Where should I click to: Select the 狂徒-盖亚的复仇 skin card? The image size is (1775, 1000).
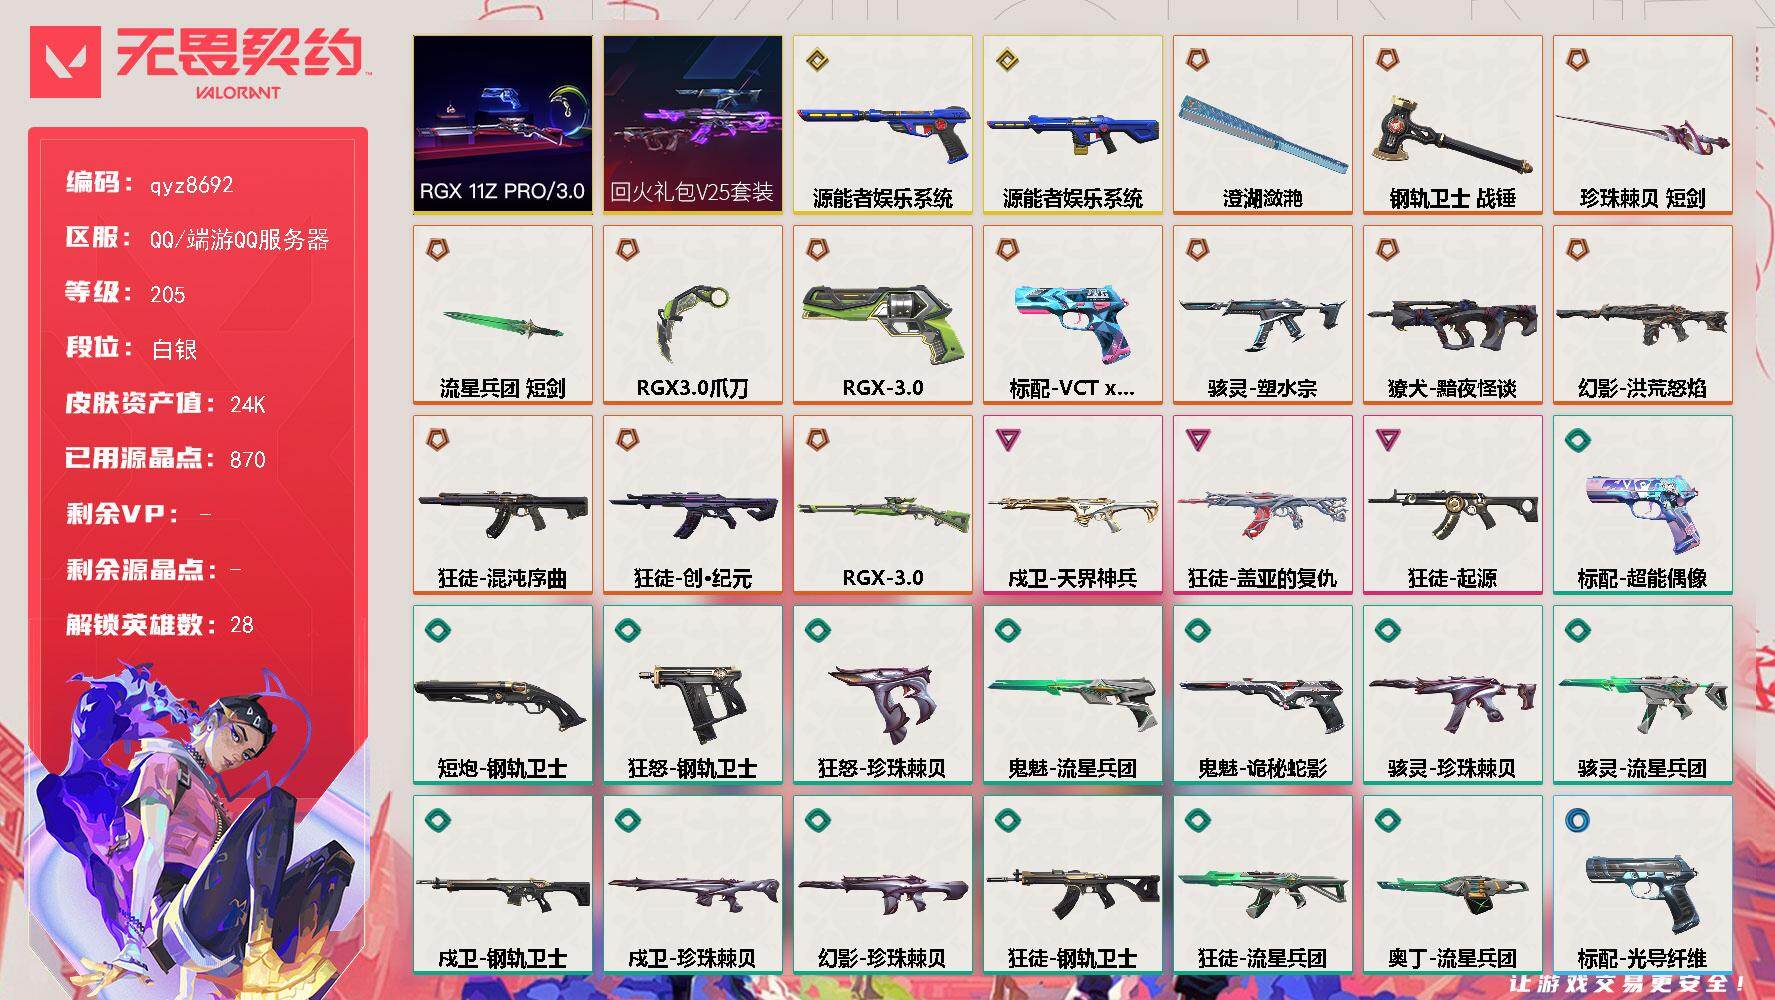[x=1262, y=504]
